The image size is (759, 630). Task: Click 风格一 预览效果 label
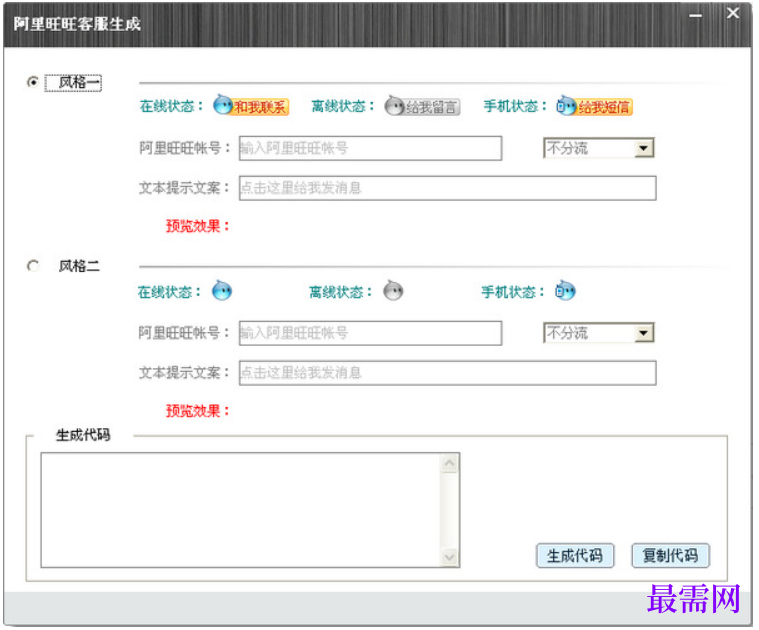[x=197, y=226]
